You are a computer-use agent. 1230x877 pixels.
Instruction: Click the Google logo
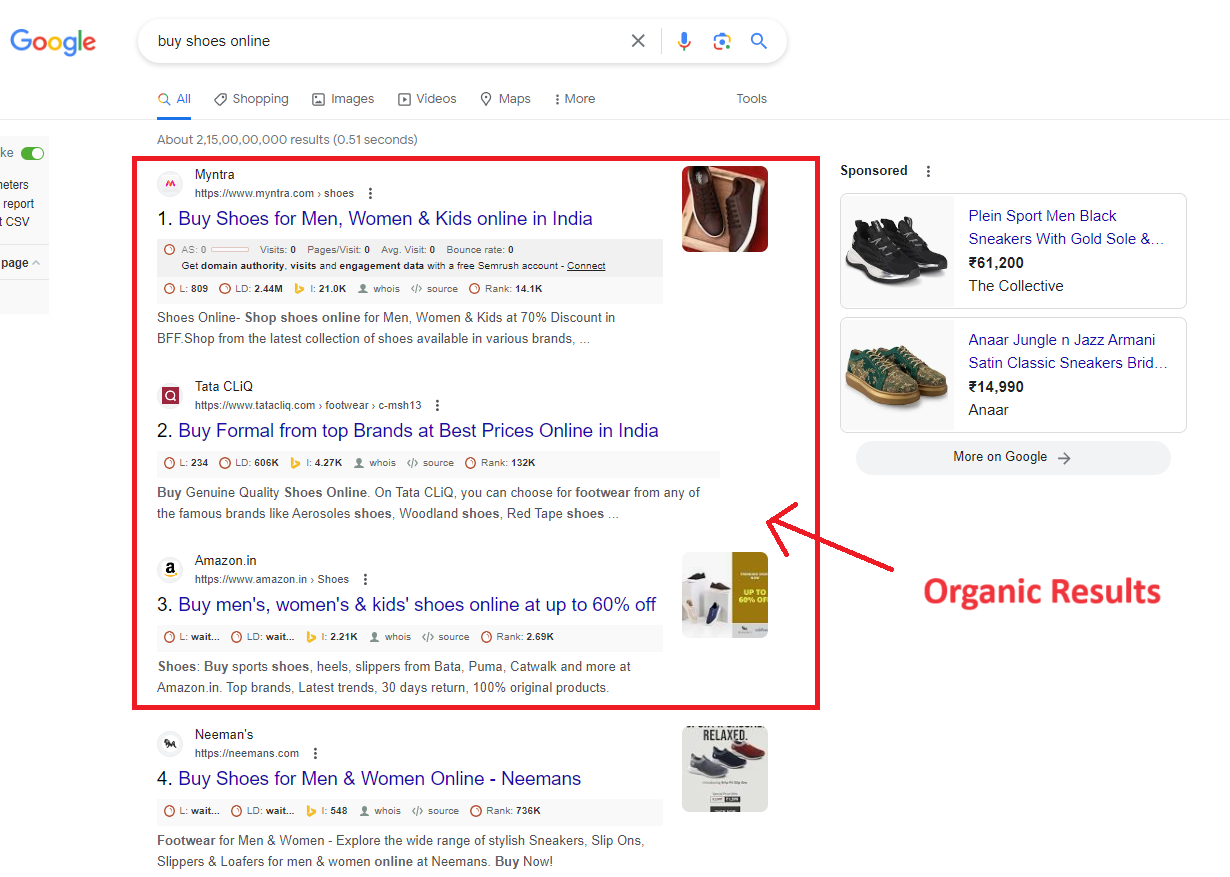pyautogui.click(x=53, y=42)
